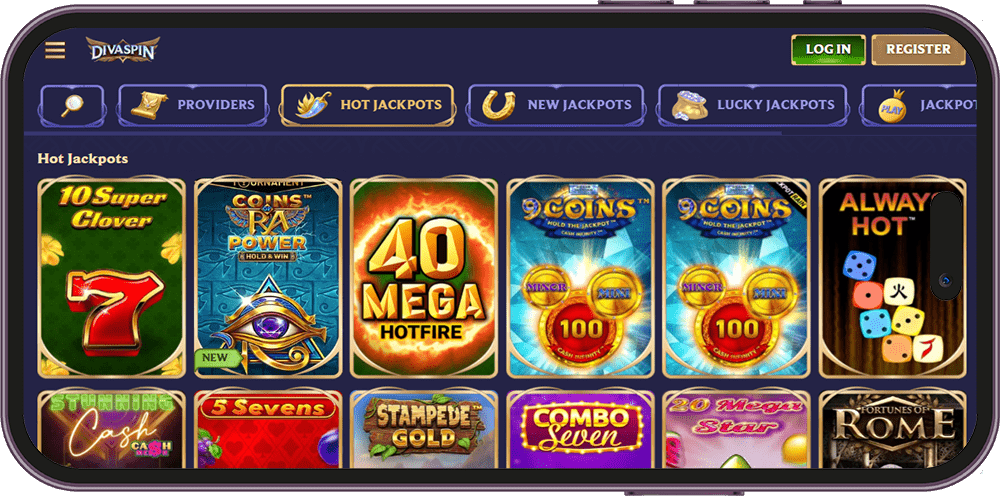Click the coin pot Lucky Jackpots icon
1000x496 pixels.
[x=689, y=105]
